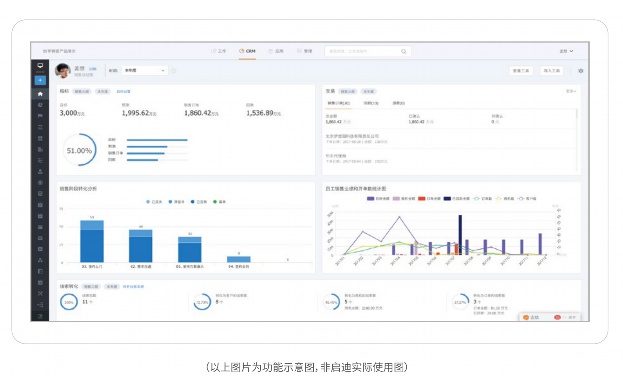623x392 pixels.
Task: Open the home icon in left sidebar
Action: click(40, 94)
